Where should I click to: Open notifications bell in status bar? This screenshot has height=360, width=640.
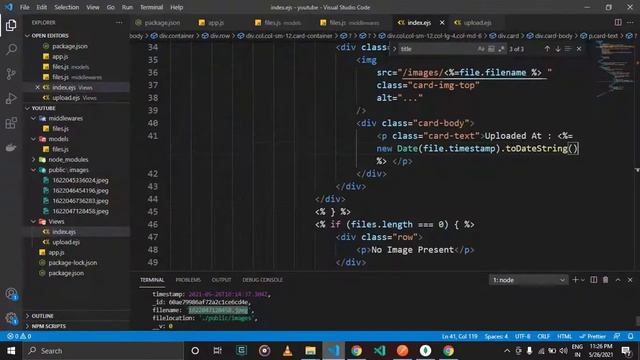631,336
